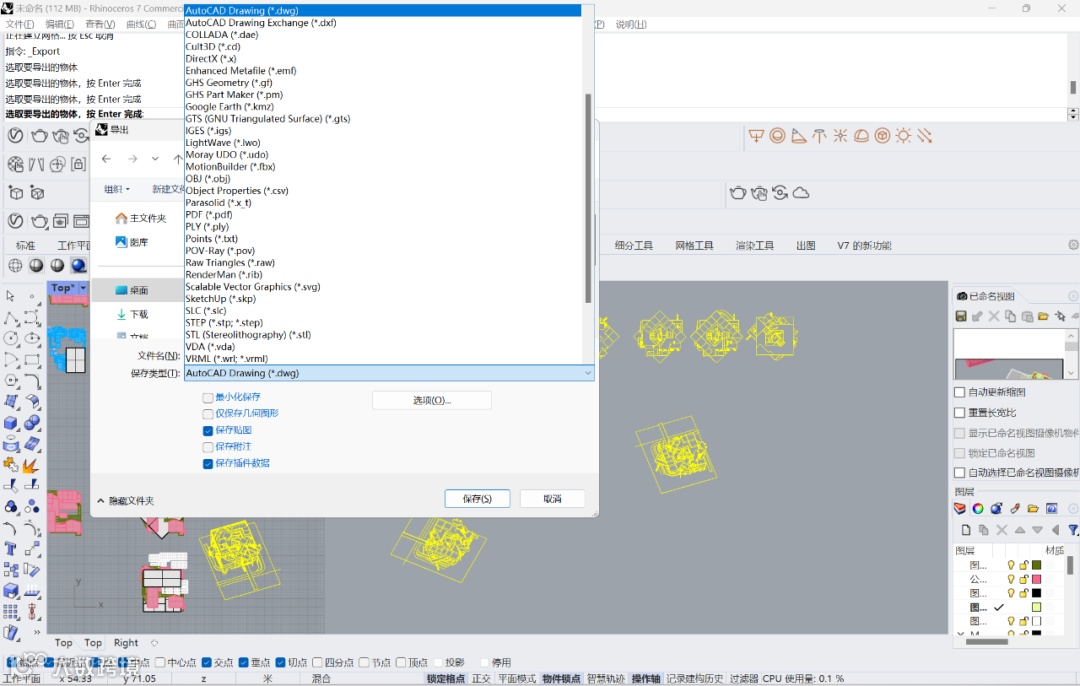The height and width of the screenshot is (686, 1080).
Task: Switch to Right viewport tab
Action: pyautogui.click(x=126, y=643)
